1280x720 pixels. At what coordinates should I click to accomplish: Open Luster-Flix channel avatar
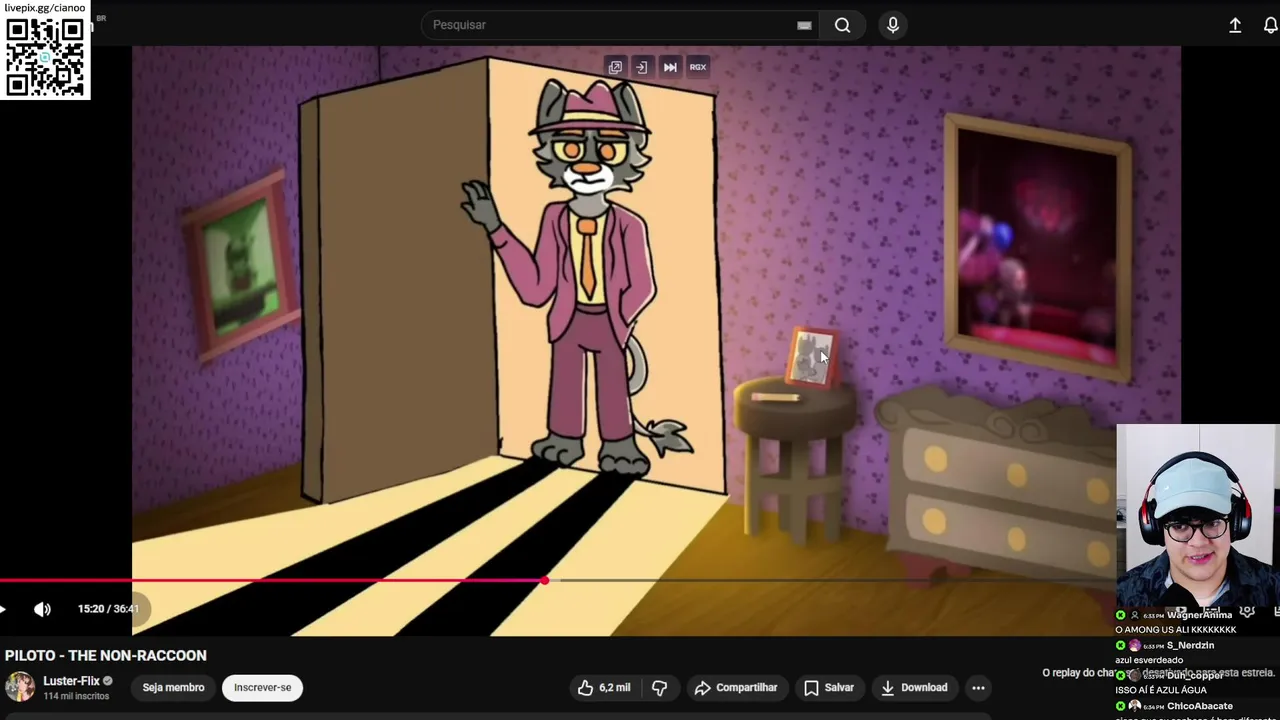point(20,687)
